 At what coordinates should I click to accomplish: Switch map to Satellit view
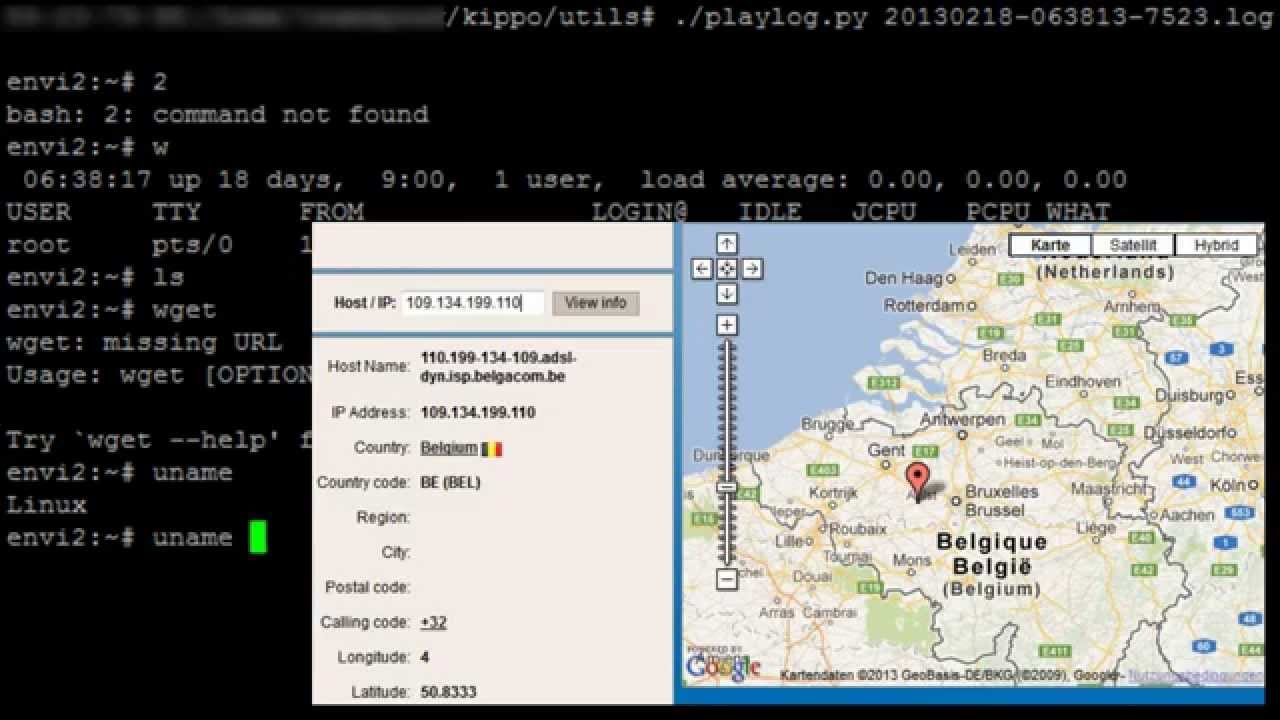pyautogui.click(x=1133, y=245)
